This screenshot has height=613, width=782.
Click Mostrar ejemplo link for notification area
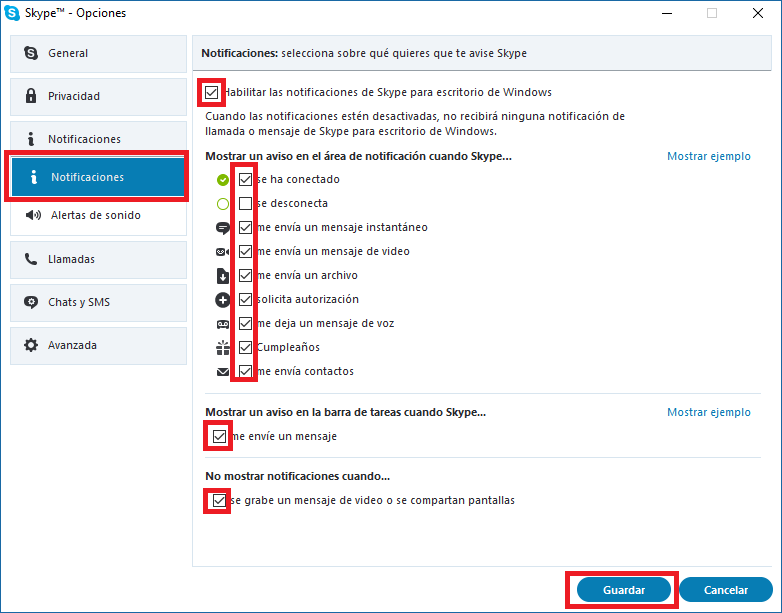pos(709,156)
